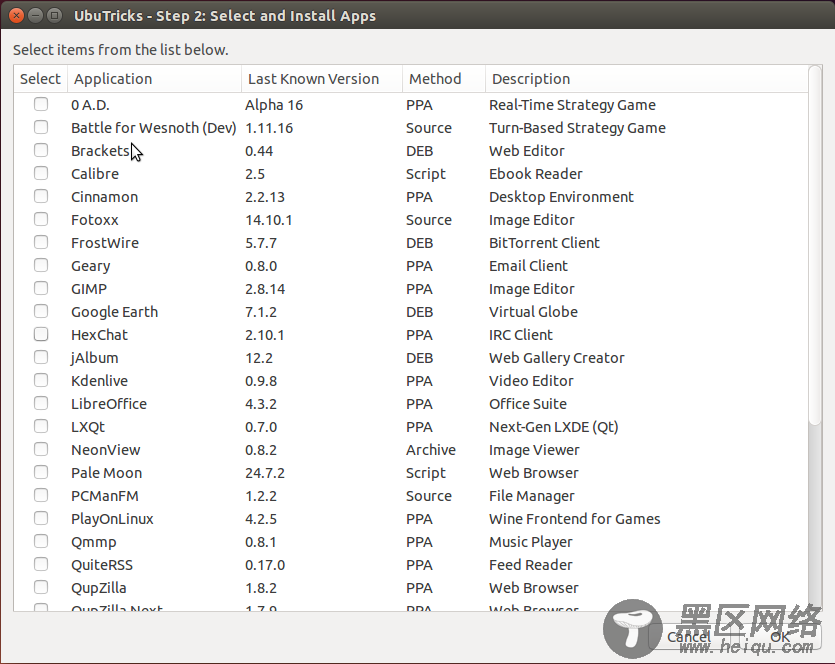Close the UbuTricks window
This screenshot has width=835, height=664.
[16, 15]
